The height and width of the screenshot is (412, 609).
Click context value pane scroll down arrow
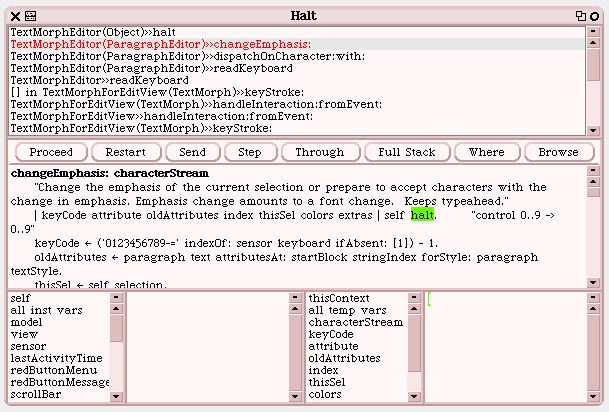(x=593, y=396)
